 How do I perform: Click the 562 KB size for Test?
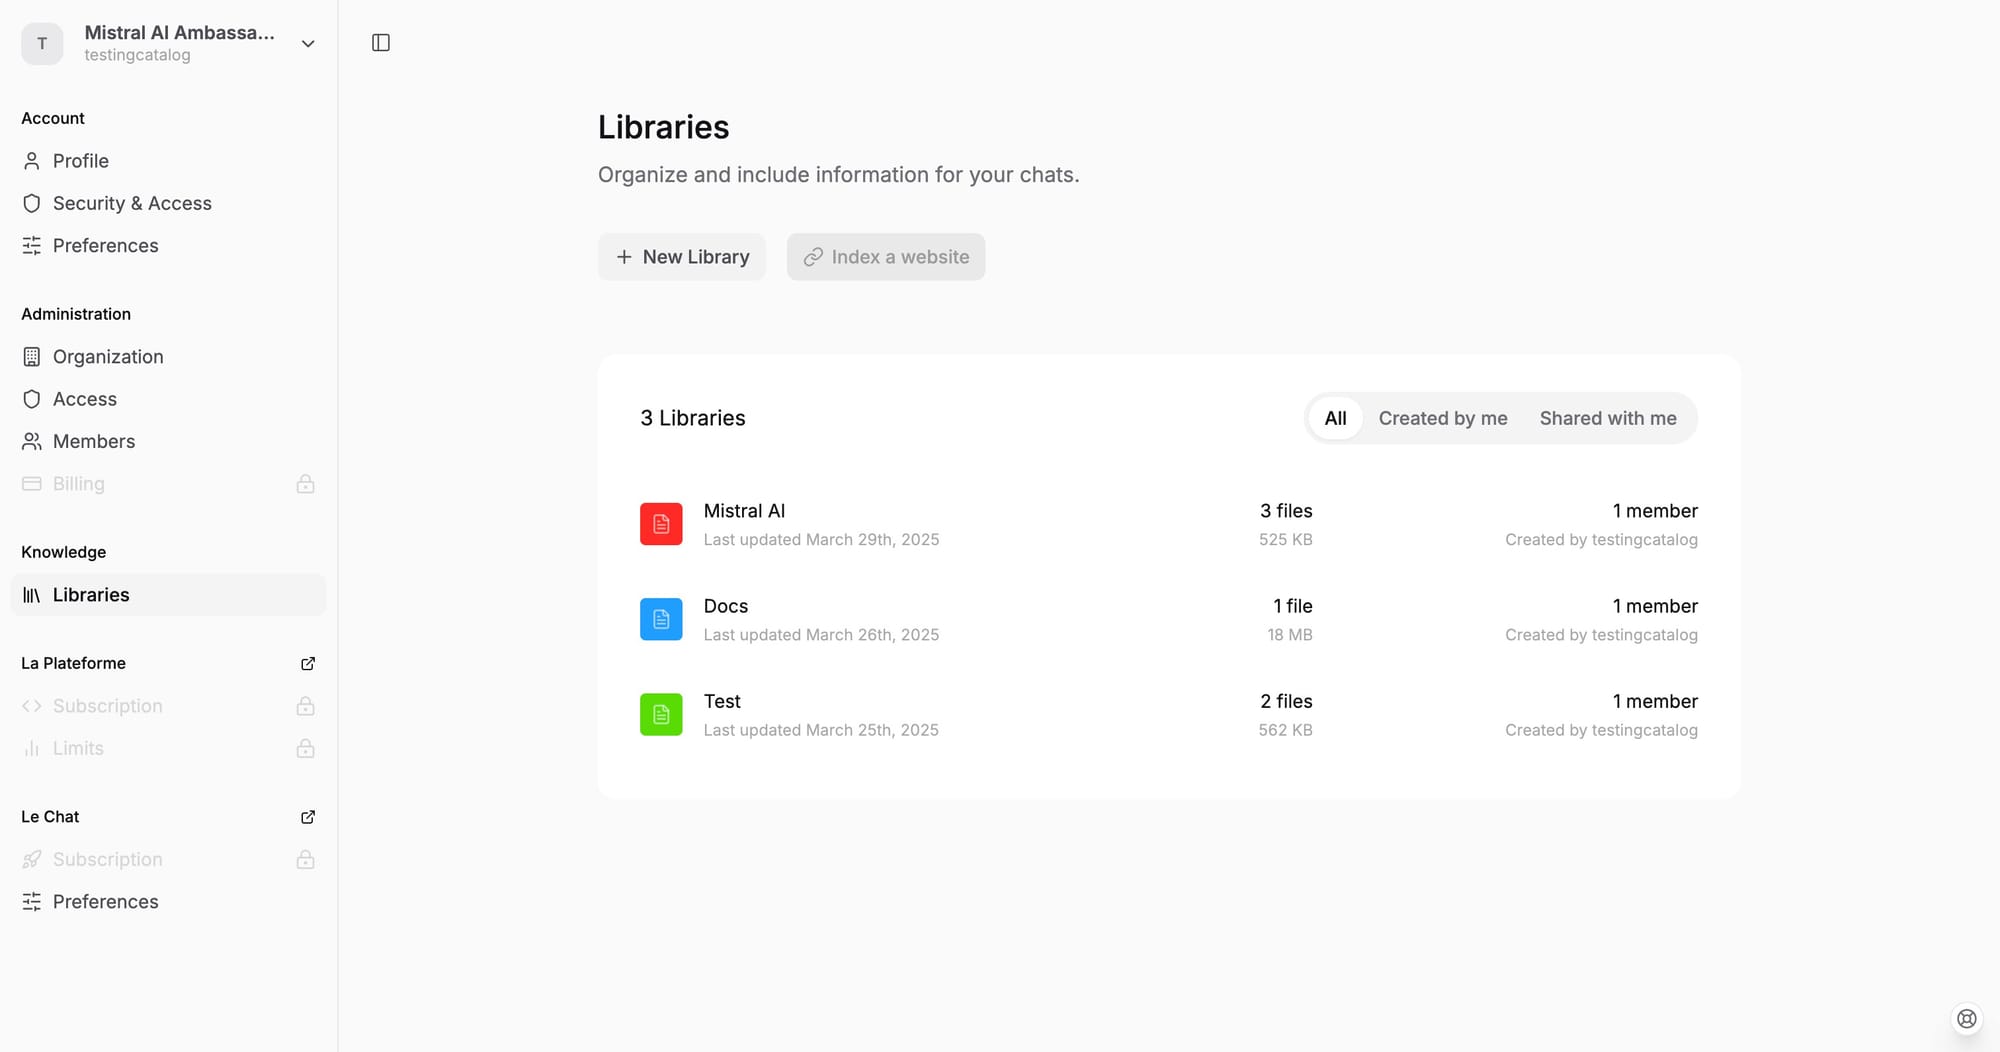pyautogui.click(x=1285, y=730)
